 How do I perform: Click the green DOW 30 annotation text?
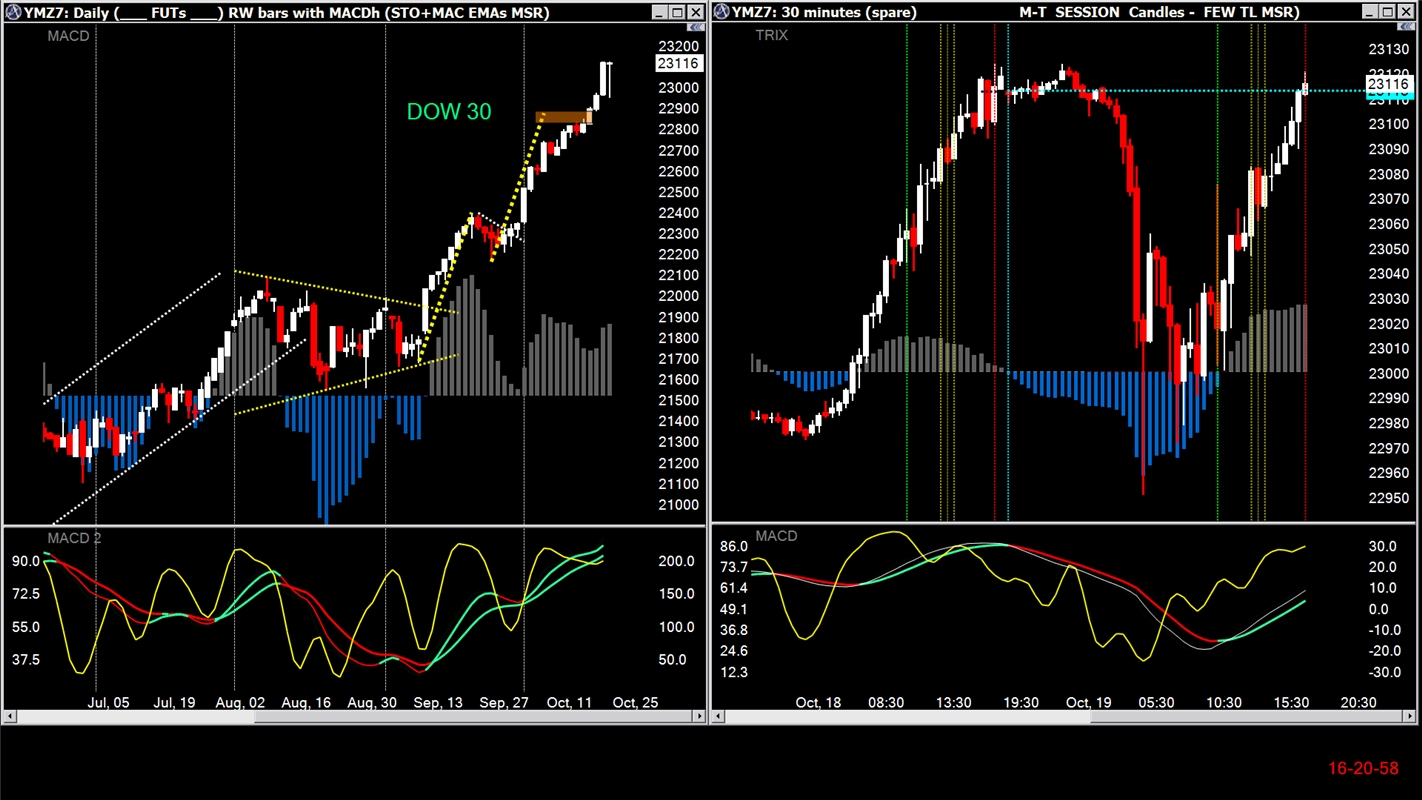tap(449, 112)
